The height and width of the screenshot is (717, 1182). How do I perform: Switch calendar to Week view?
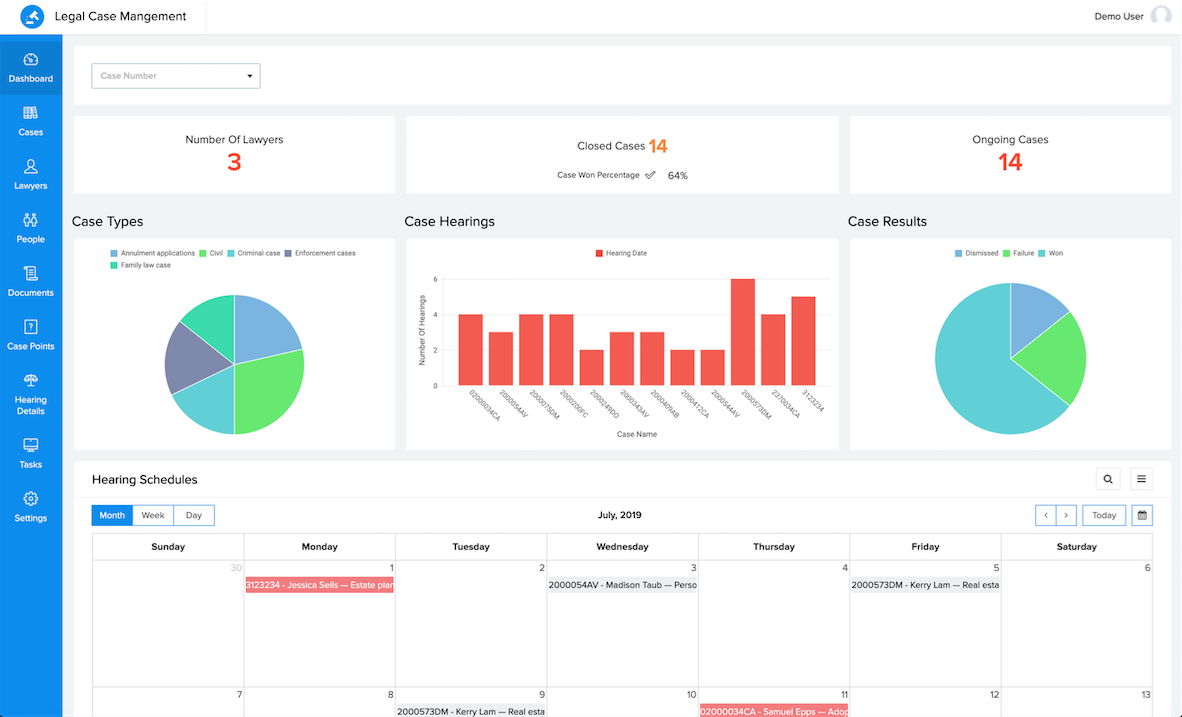(153, 515)
